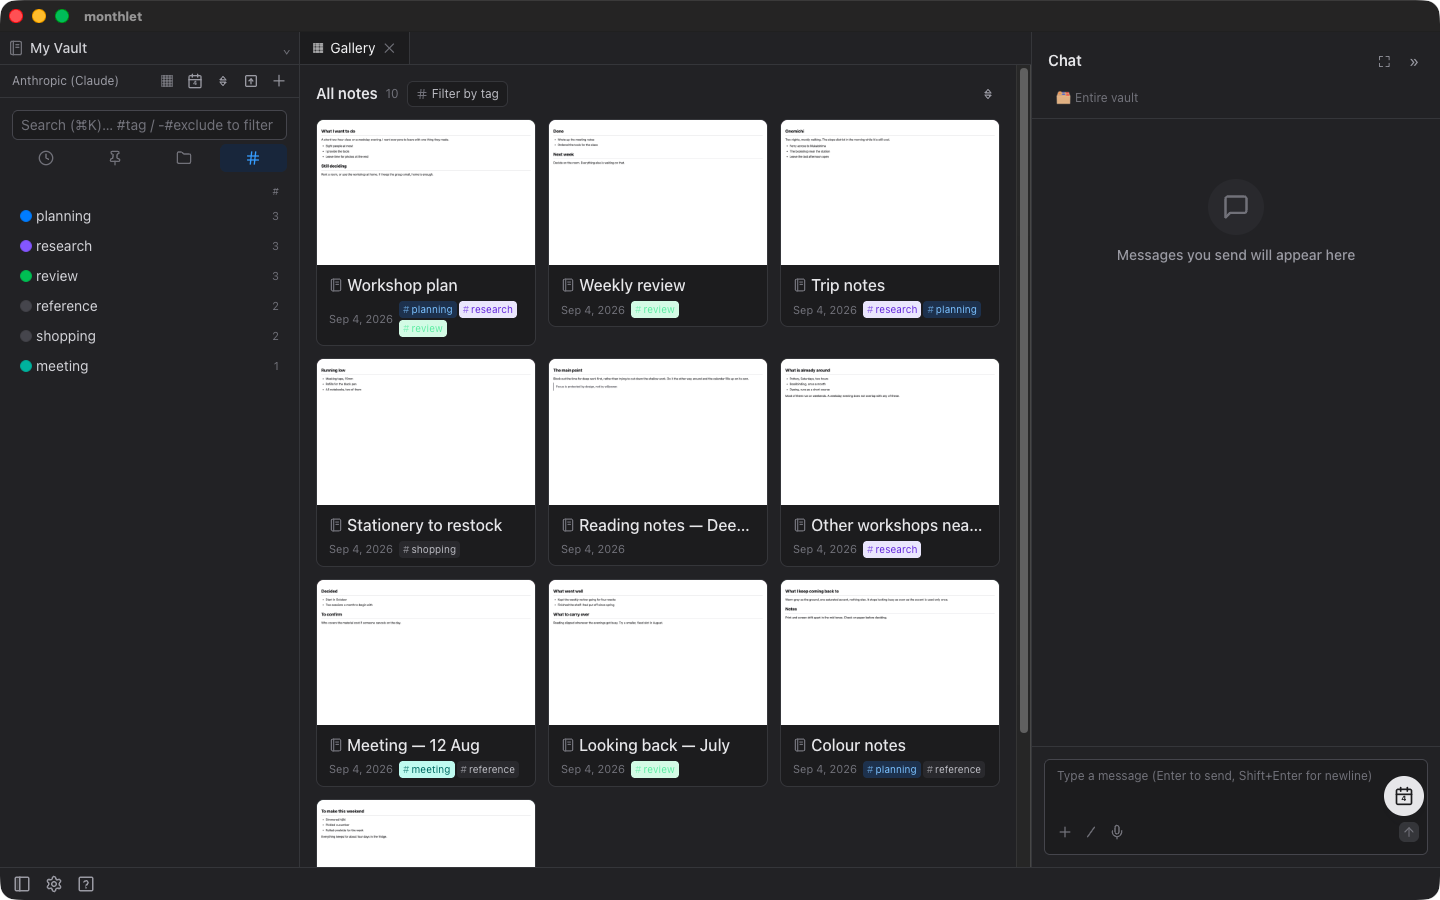This screenshot has width=1440, height=900.
Task: Open settings via the gear icon
Action: tap(54, 884)
